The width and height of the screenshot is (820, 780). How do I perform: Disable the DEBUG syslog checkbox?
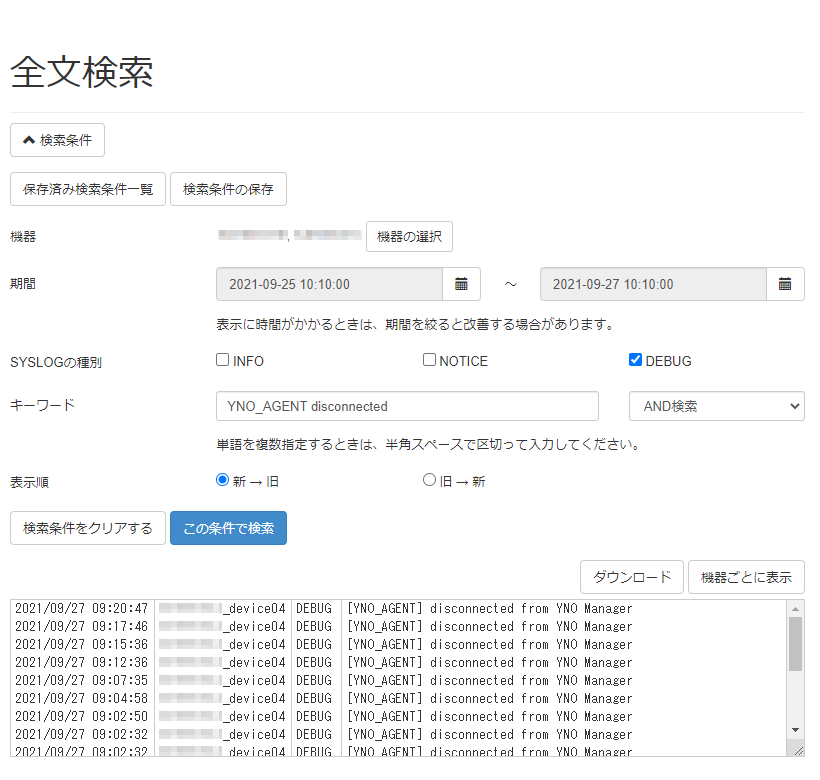[635, 359]
